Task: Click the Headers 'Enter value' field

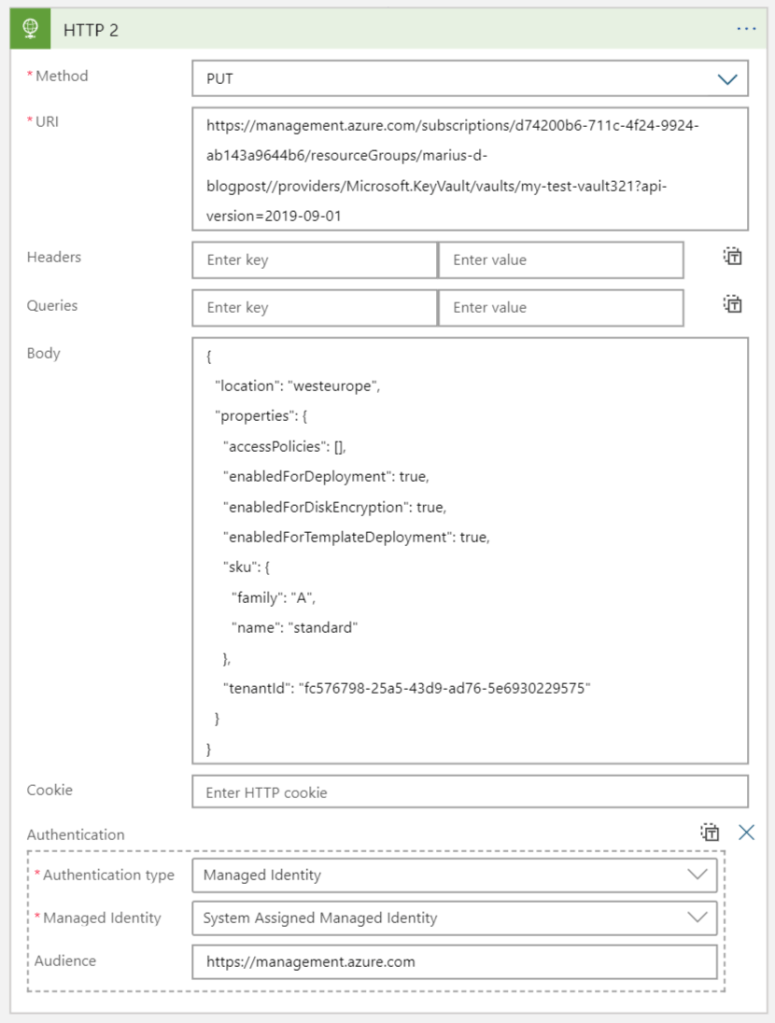Action: [560, 260]
